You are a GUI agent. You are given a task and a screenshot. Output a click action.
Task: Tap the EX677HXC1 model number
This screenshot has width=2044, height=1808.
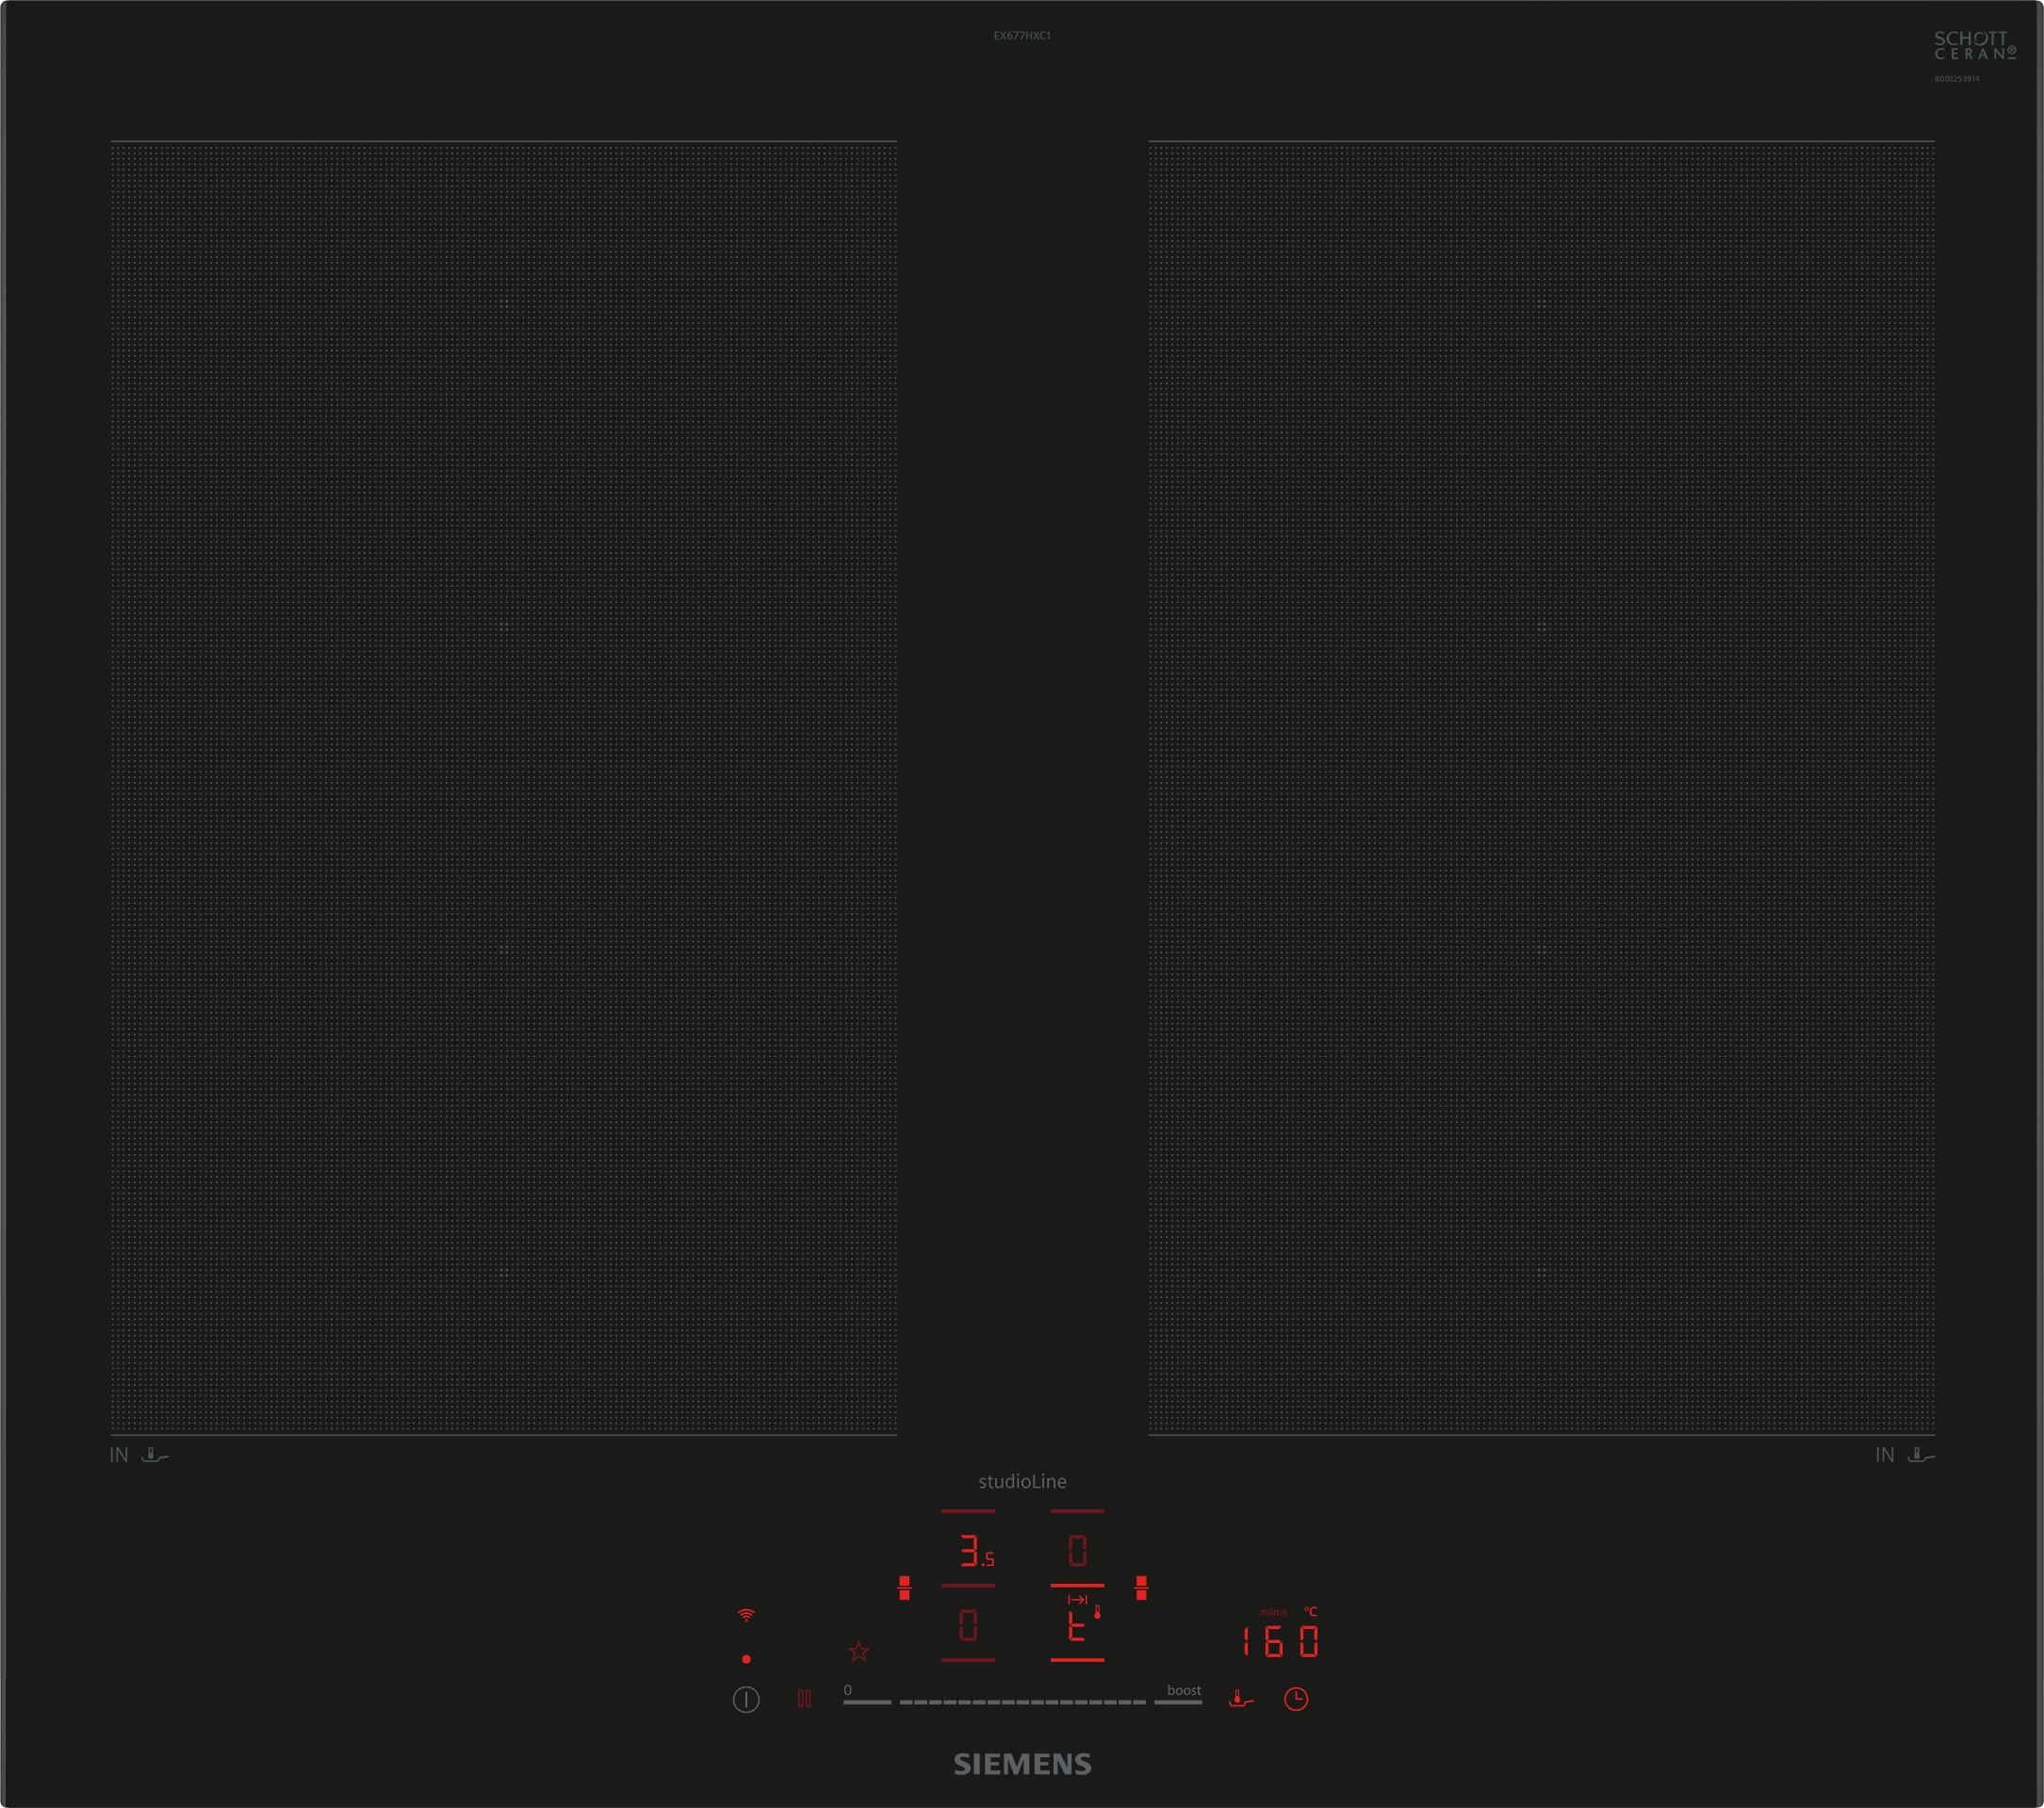click(x=1022, y=36)
